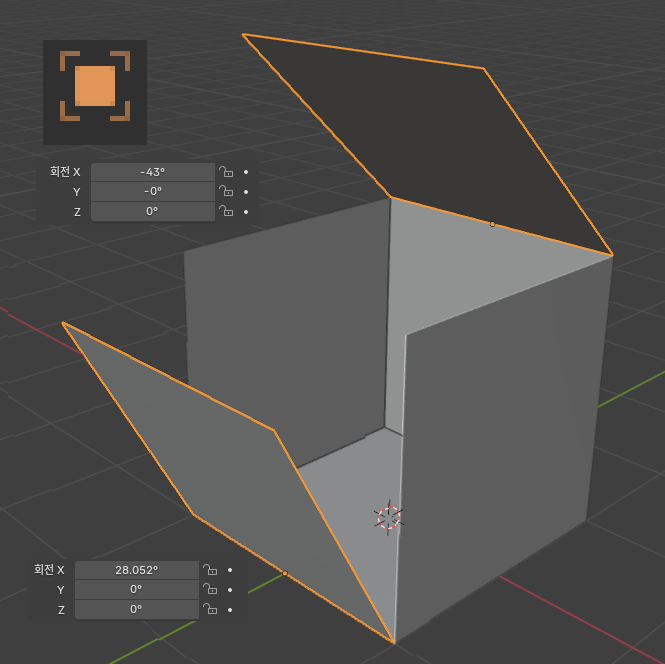Image resolution: width=665 pixels, height=664 pixels.
Task: Edit the rotation X field showing -43°
Action: pyautogui.click(x=153, y=172)
